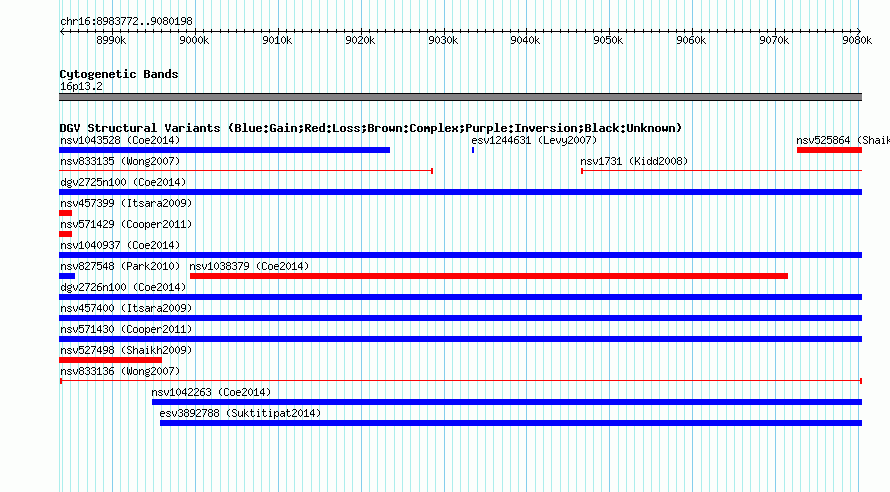Open the nsv571429 (Cooper2011) label

126,224
